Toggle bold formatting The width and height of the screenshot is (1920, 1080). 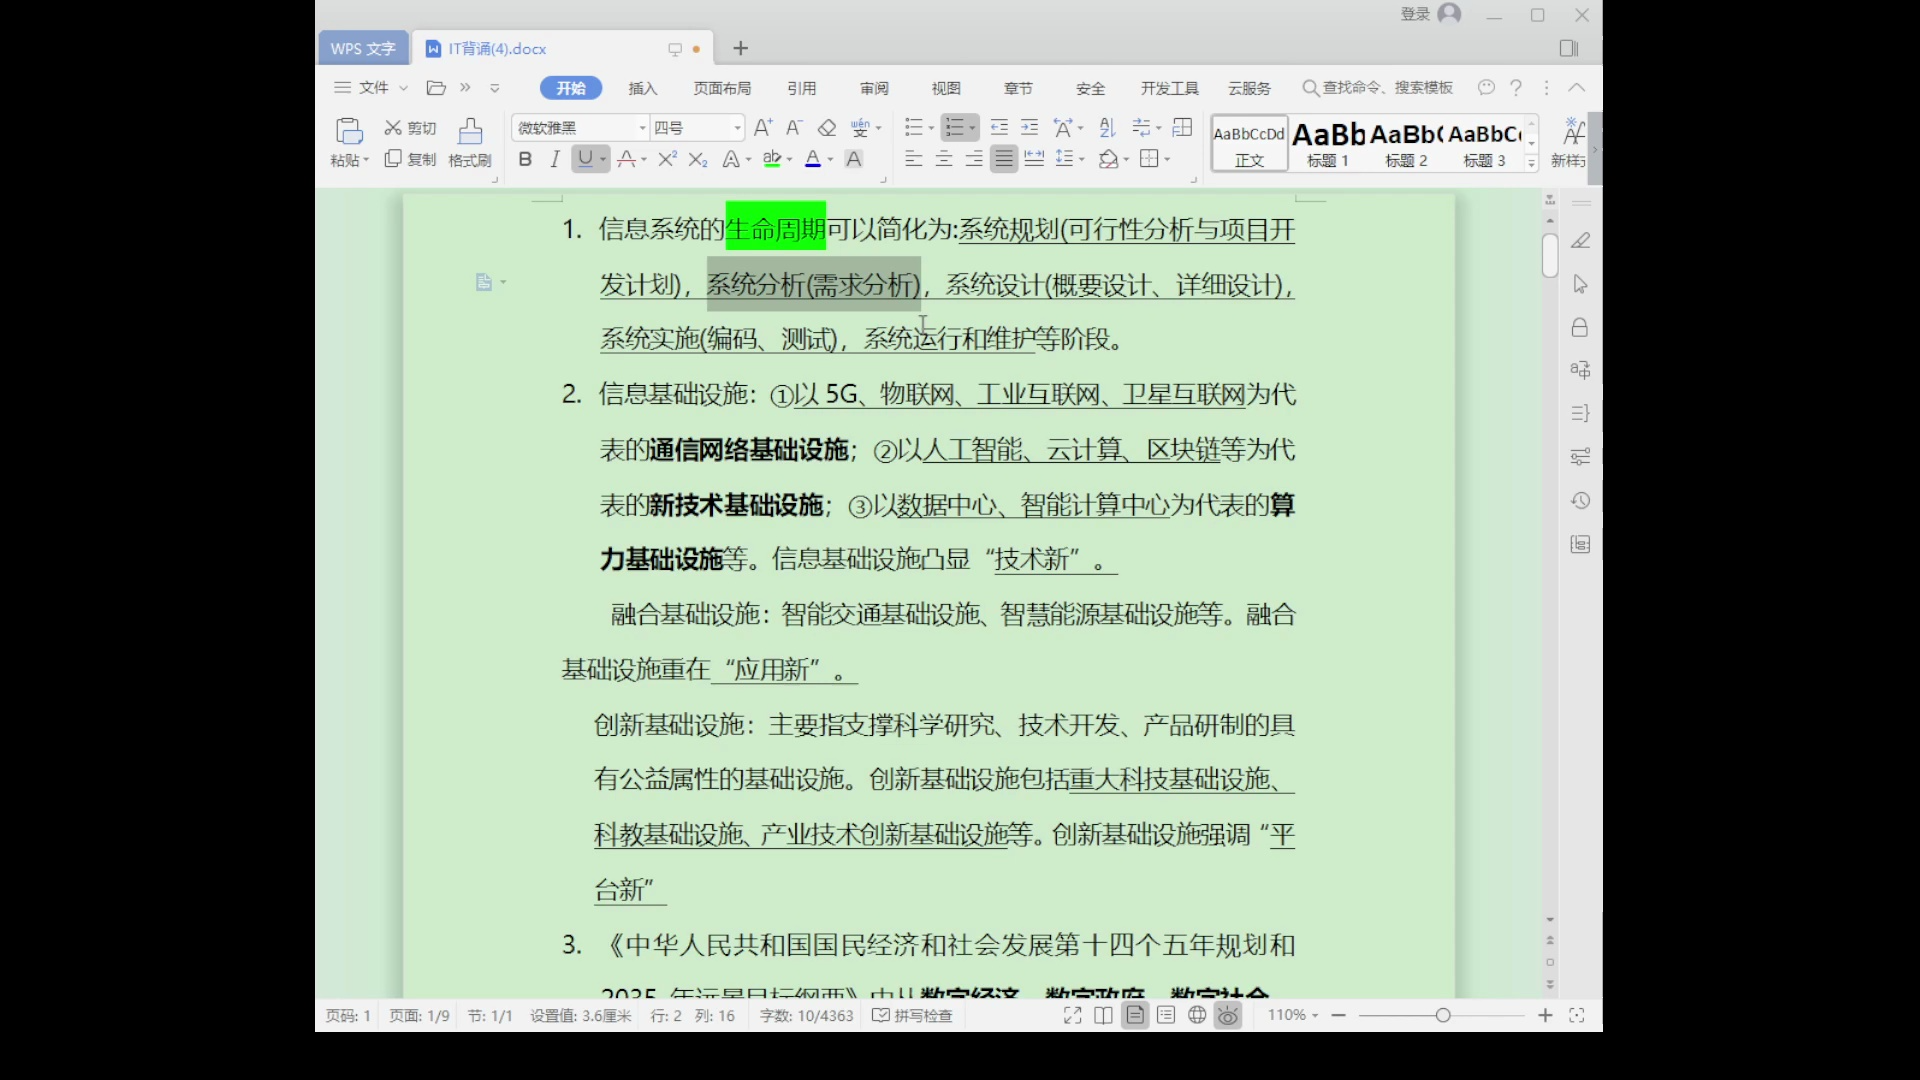tap(525, 159)
